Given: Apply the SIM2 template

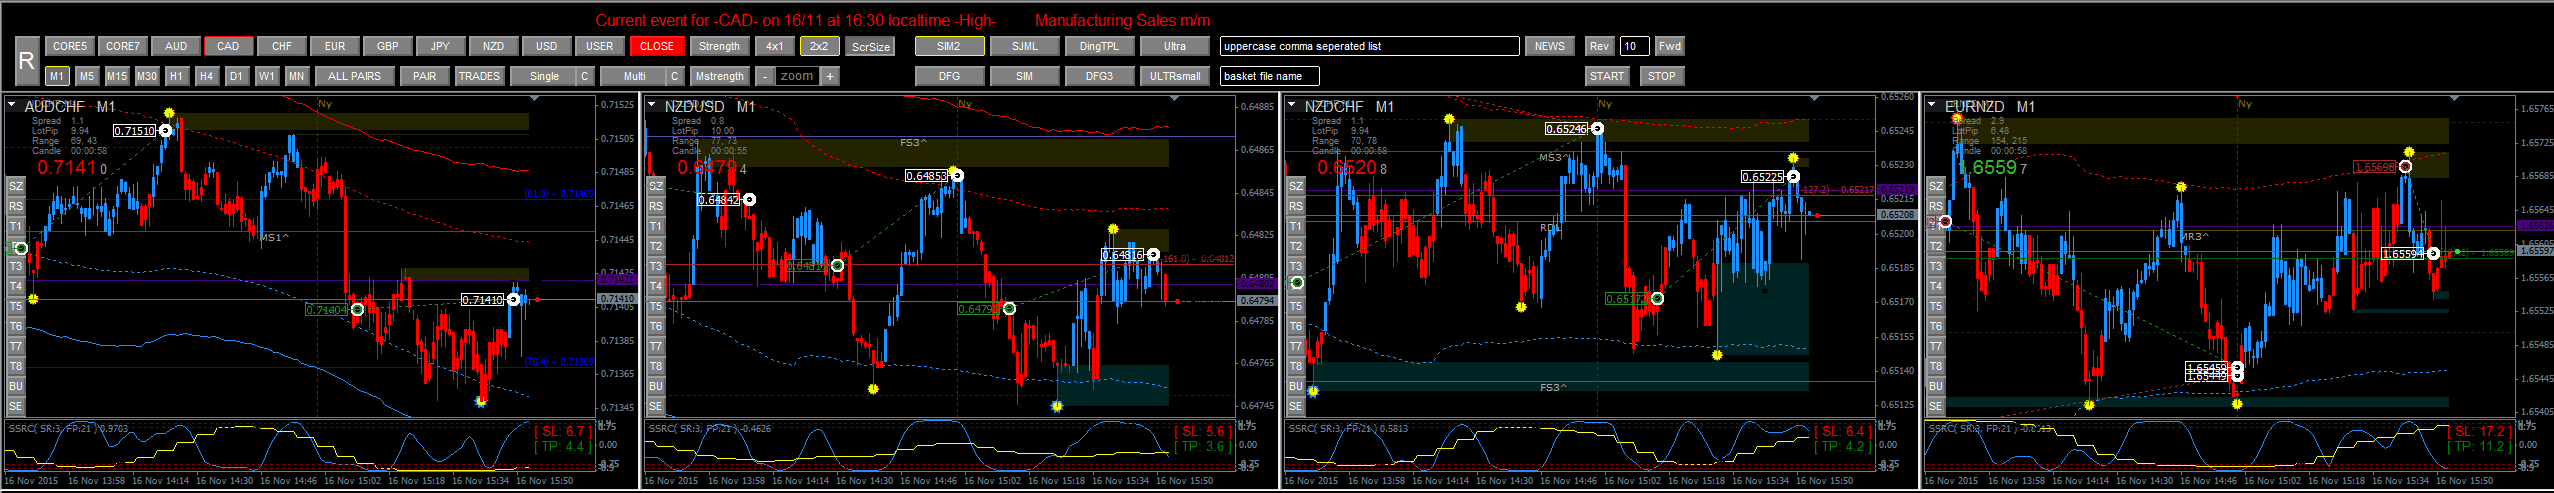Looking at the screenshot, I should coord(949,46).
